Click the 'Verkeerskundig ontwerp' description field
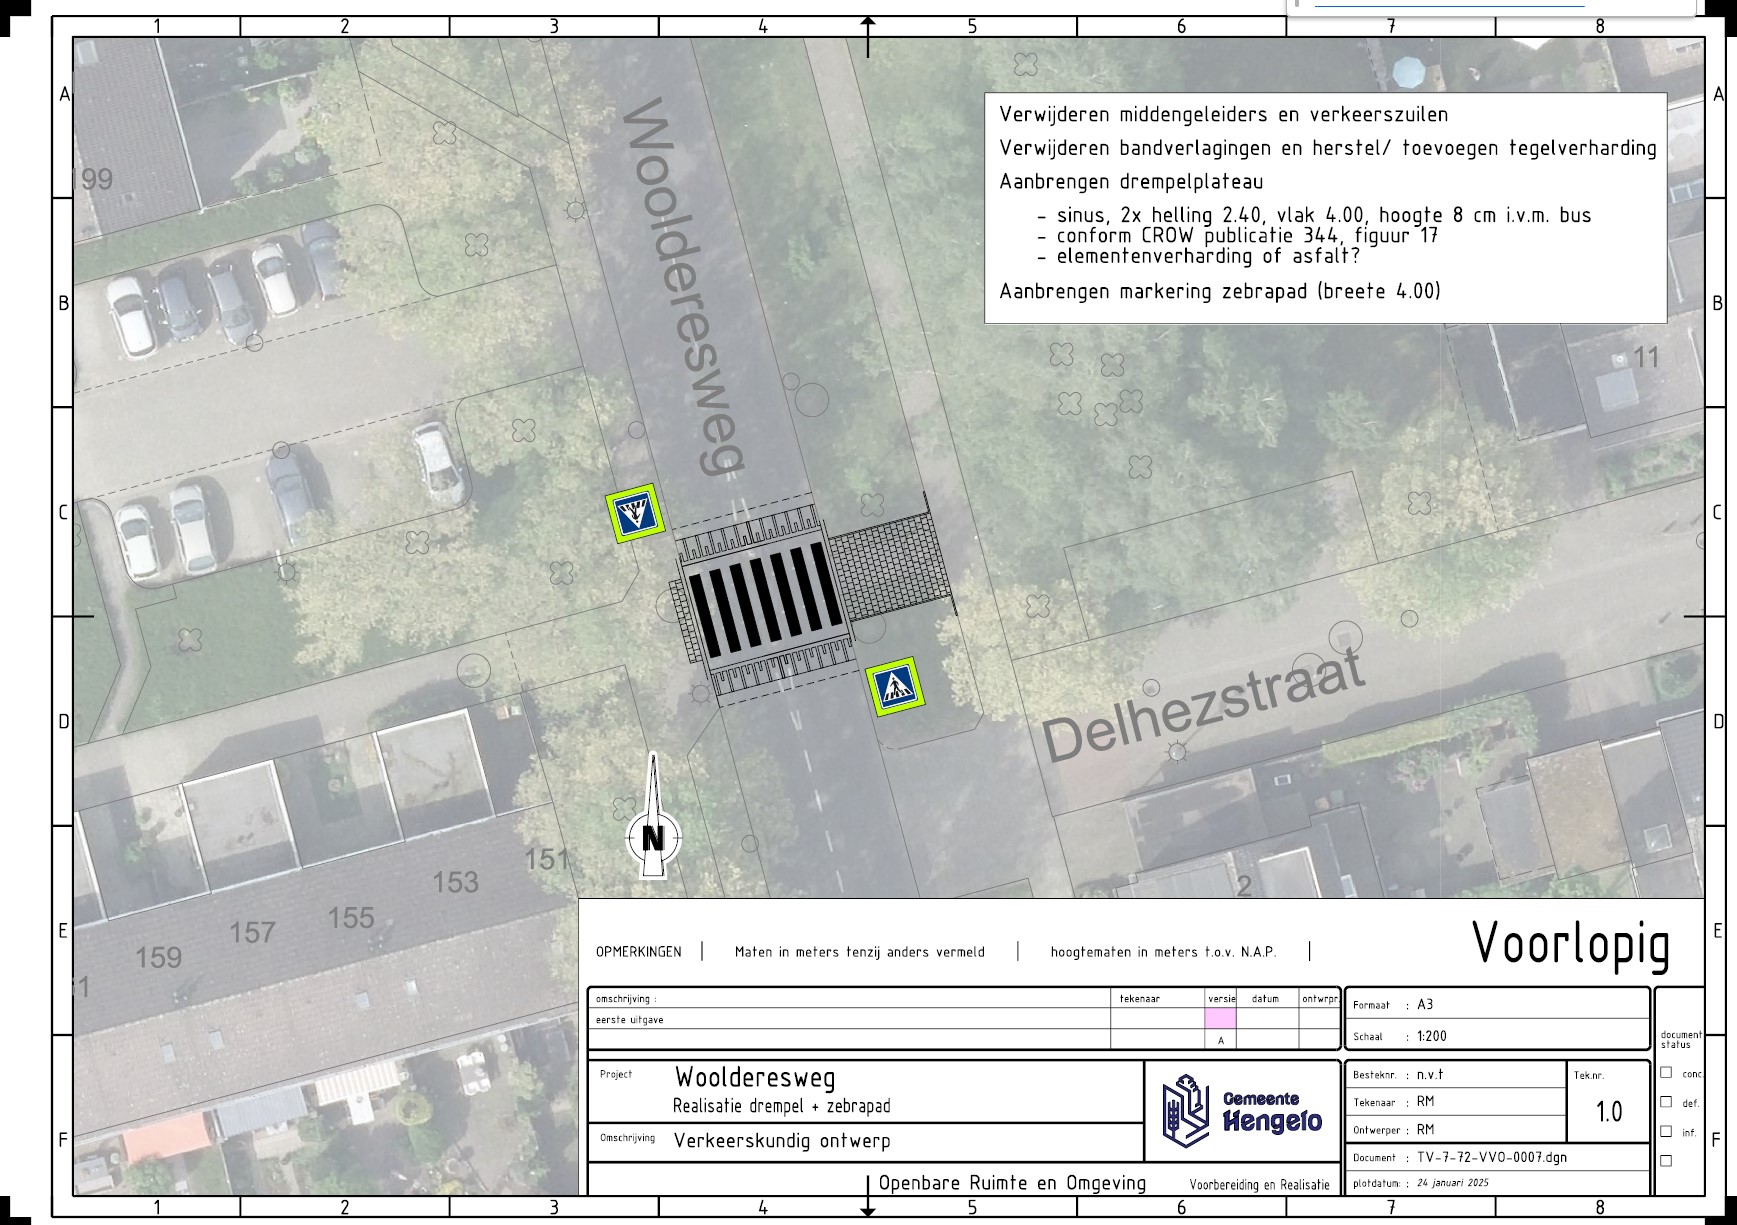The width and height of the screenshot is (1737, 1225). pyautogui.click(x=781, y=1141)
